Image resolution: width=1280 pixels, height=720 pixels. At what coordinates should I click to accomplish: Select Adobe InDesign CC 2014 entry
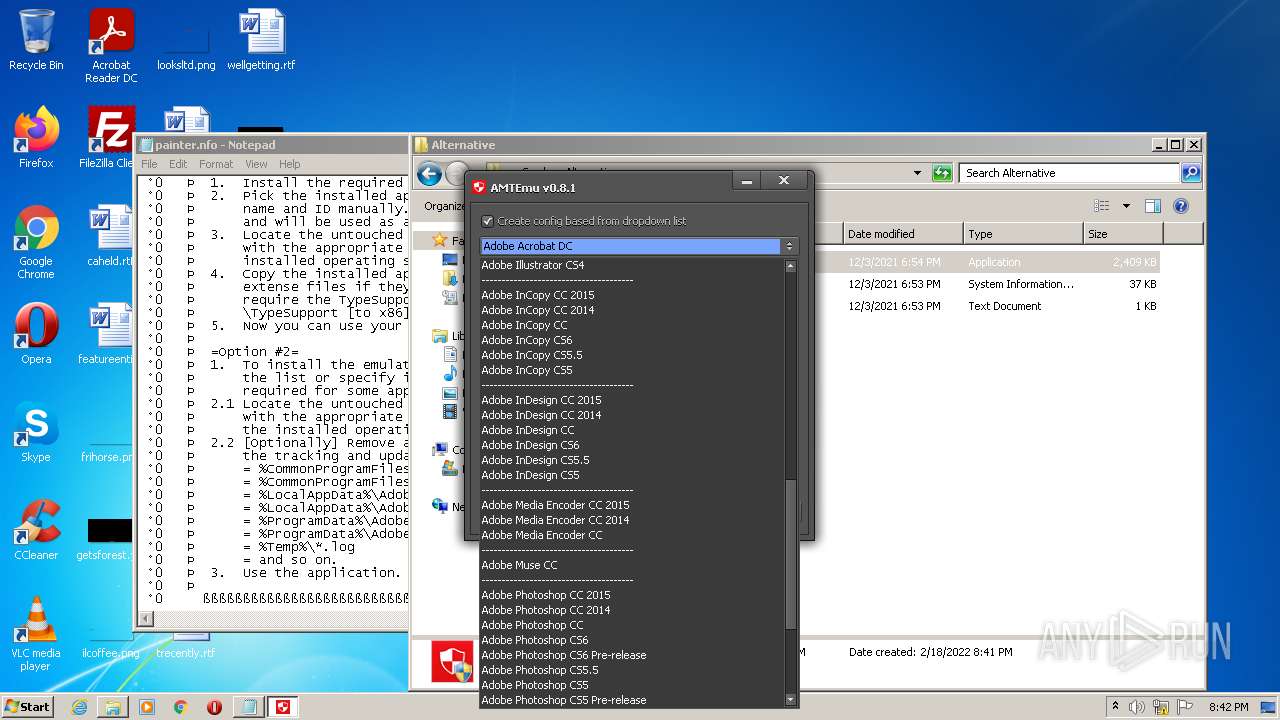pos(631,415)
